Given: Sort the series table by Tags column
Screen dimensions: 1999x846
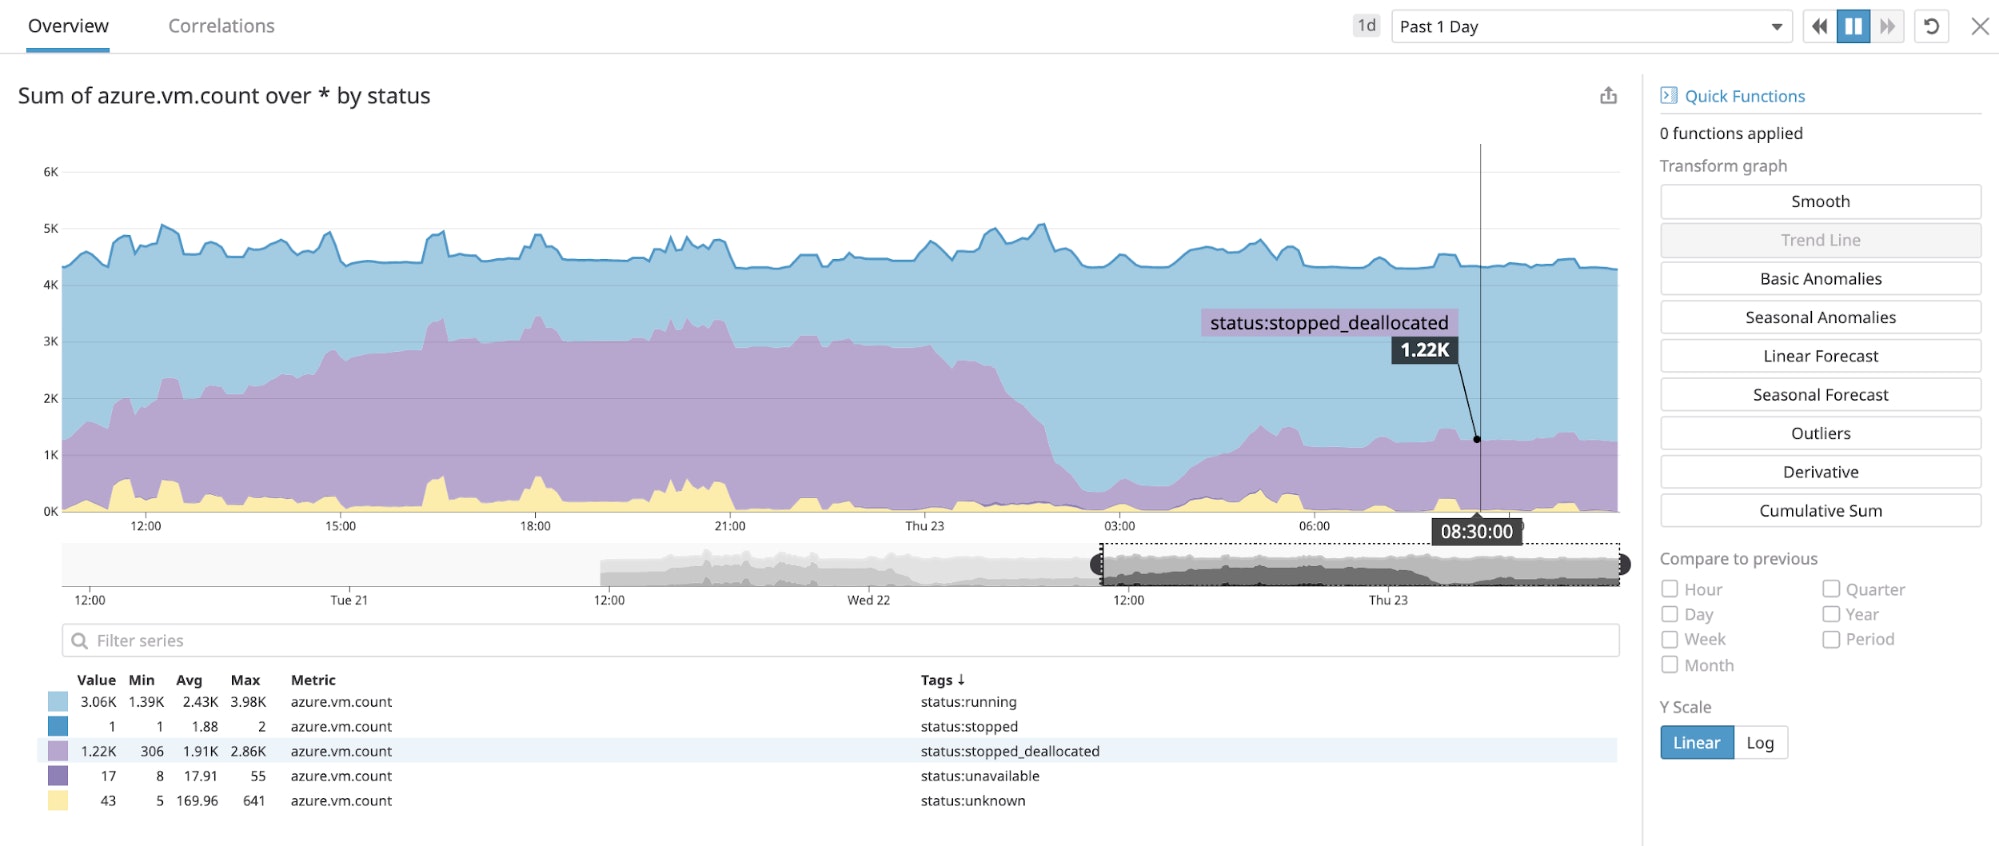Looking at the screenshot, I should (x=942, y=680).
